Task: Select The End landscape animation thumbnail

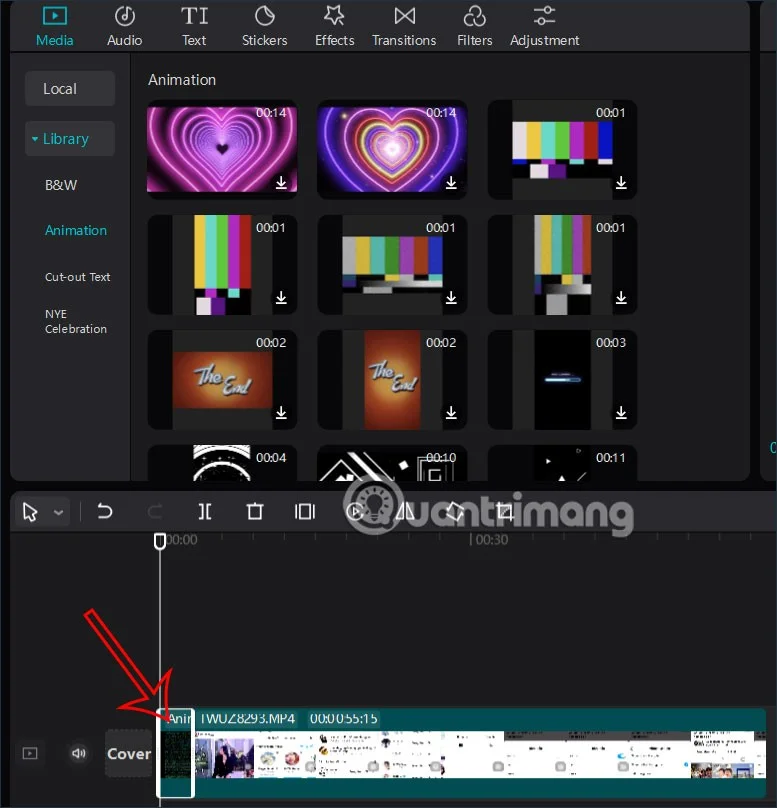Action: (222, 377)
